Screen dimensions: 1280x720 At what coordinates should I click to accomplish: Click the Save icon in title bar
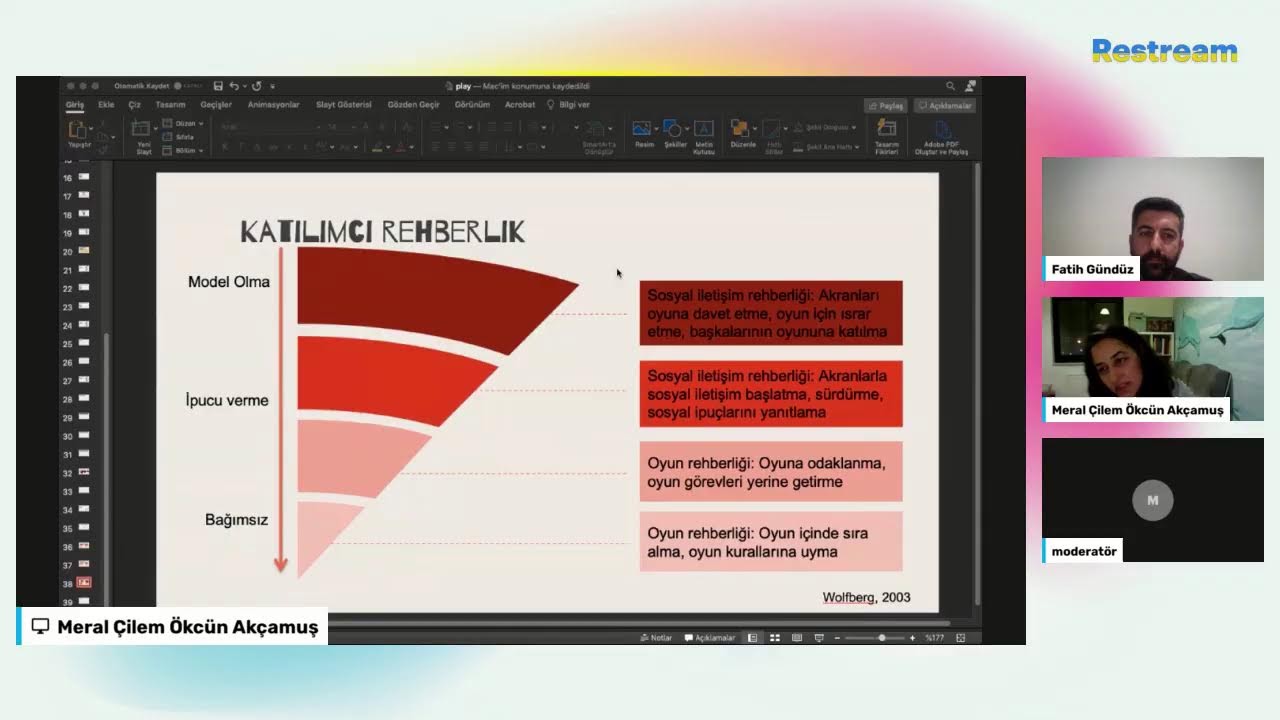pos(218,86)
